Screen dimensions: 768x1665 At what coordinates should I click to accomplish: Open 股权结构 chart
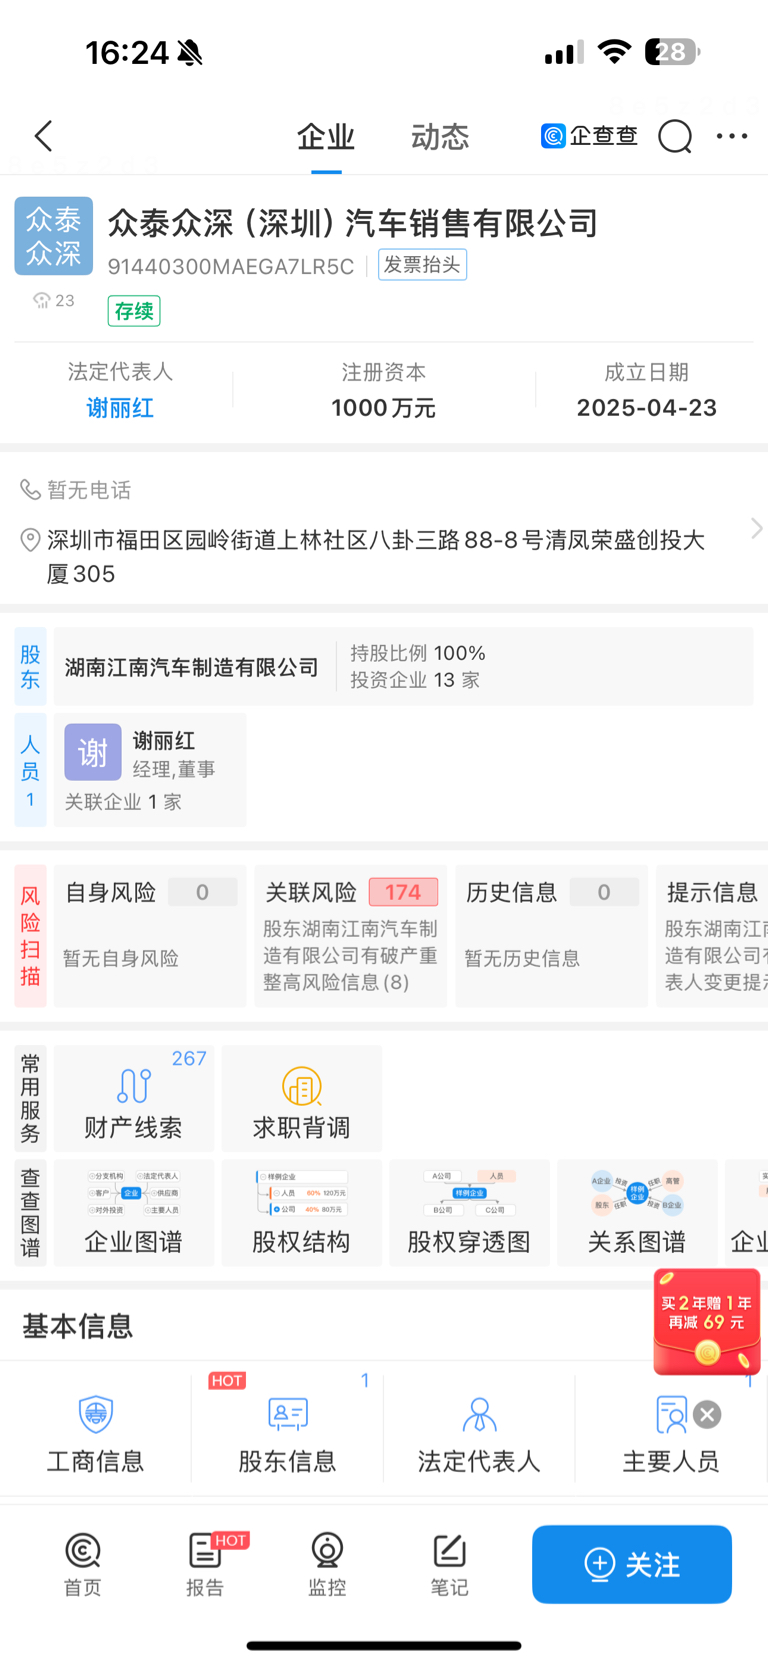pos(301,1213)
